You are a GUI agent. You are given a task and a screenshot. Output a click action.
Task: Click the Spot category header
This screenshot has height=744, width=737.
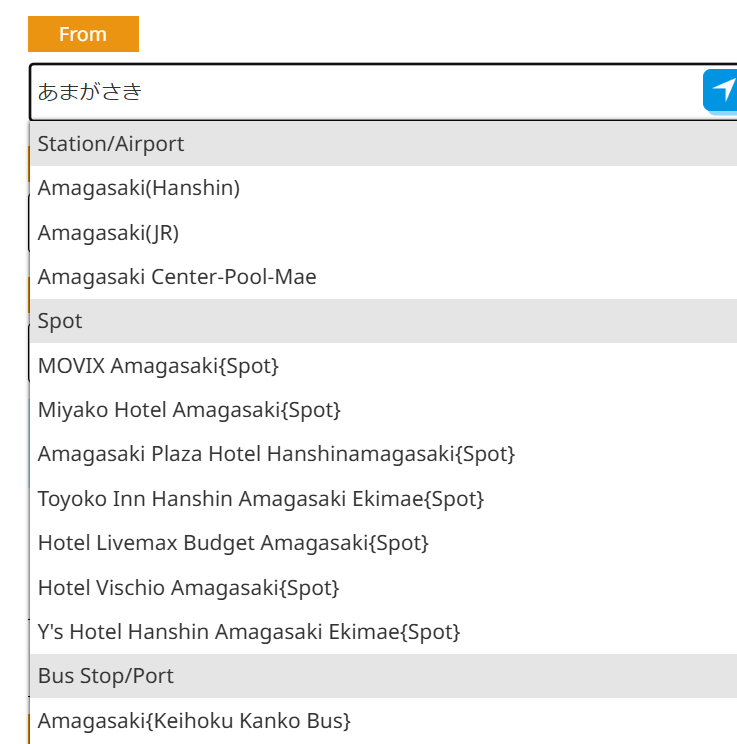60,321
